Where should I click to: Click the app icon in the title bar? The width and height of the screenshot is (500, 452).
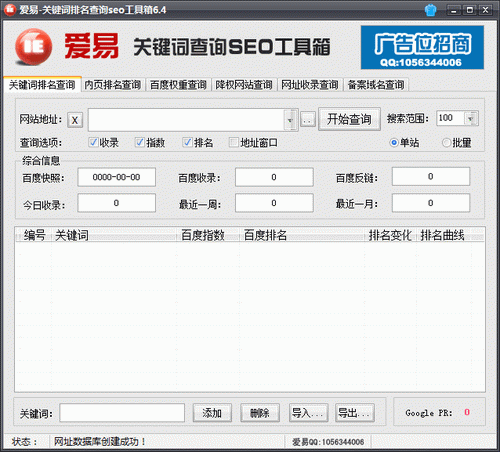click(x=10, y=10)
